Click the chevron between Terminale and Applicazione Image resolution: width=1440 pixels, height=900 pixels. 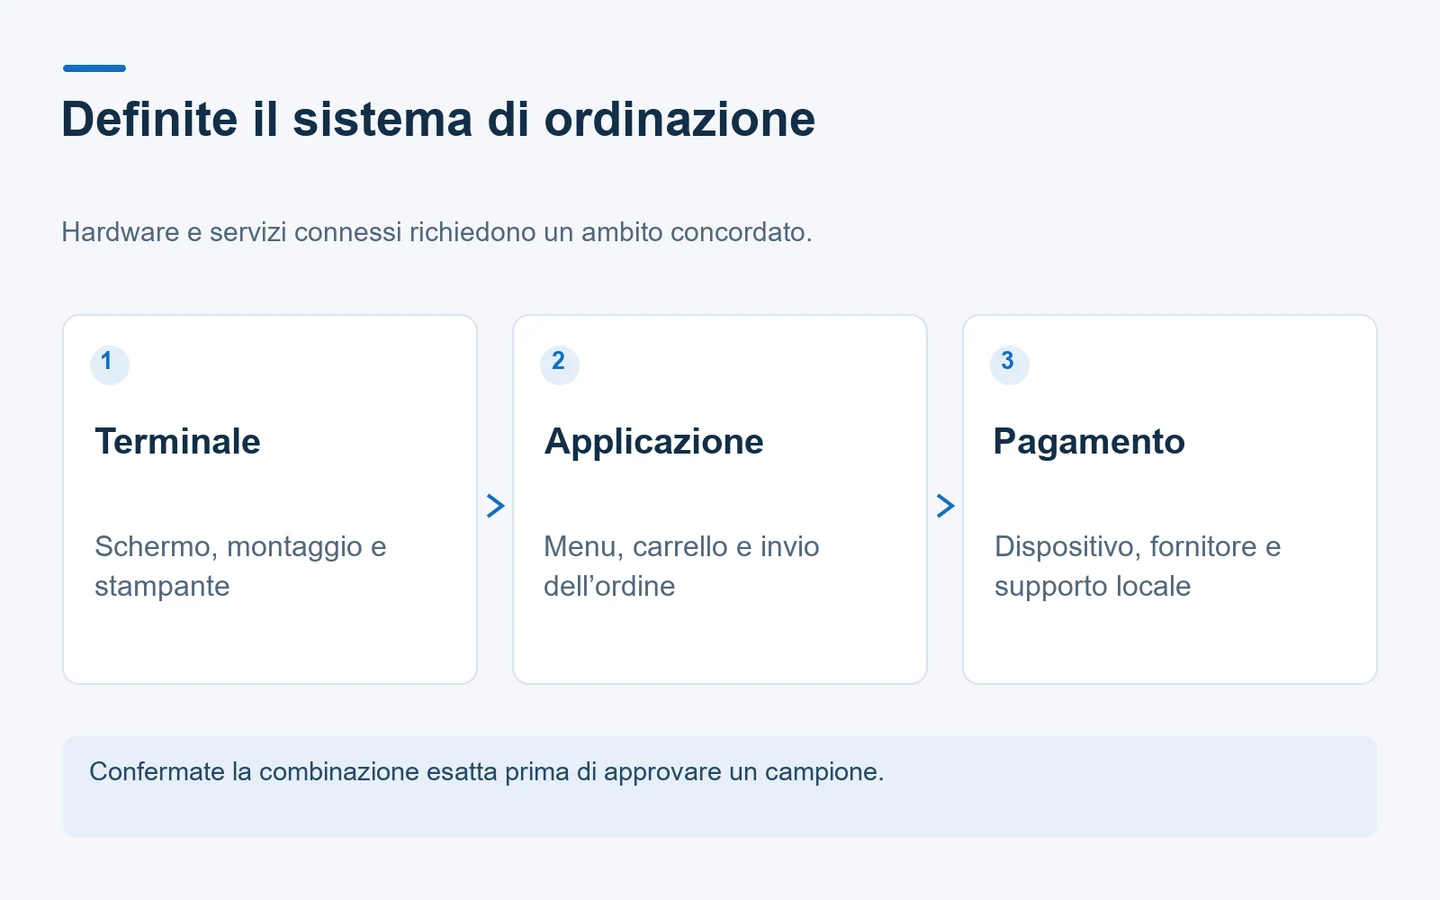pyautogui.click(x=495, y=506)
